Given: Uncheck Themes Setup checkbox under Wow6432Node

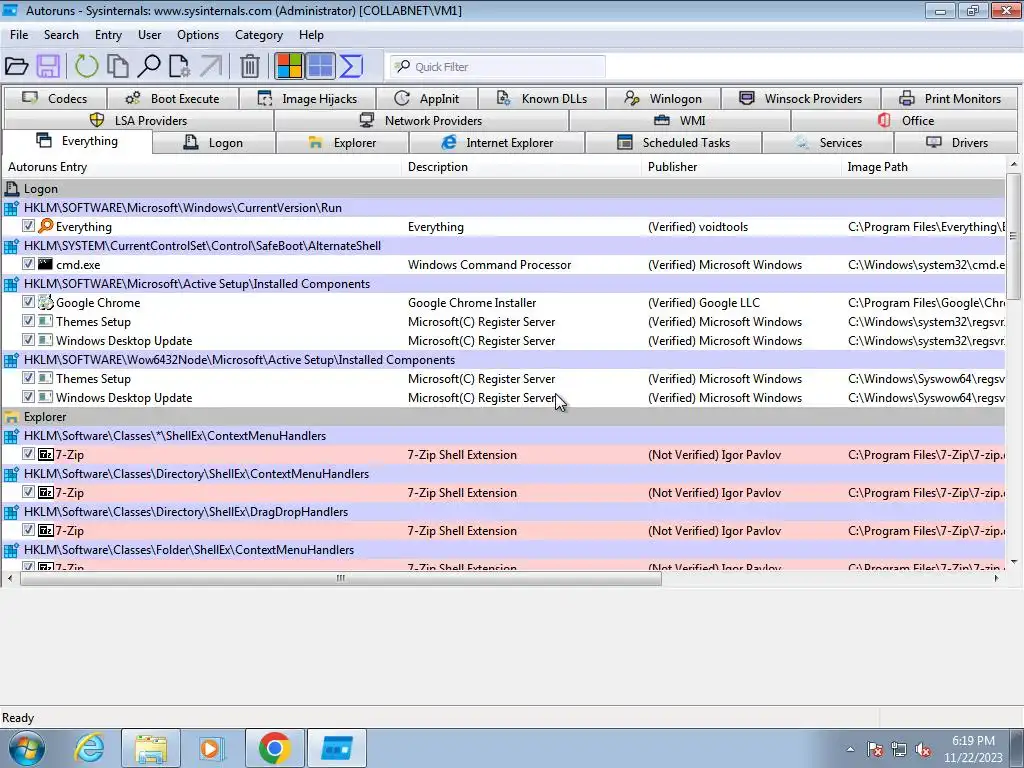Looking at the screenshot, I should (x=28, y=377).
